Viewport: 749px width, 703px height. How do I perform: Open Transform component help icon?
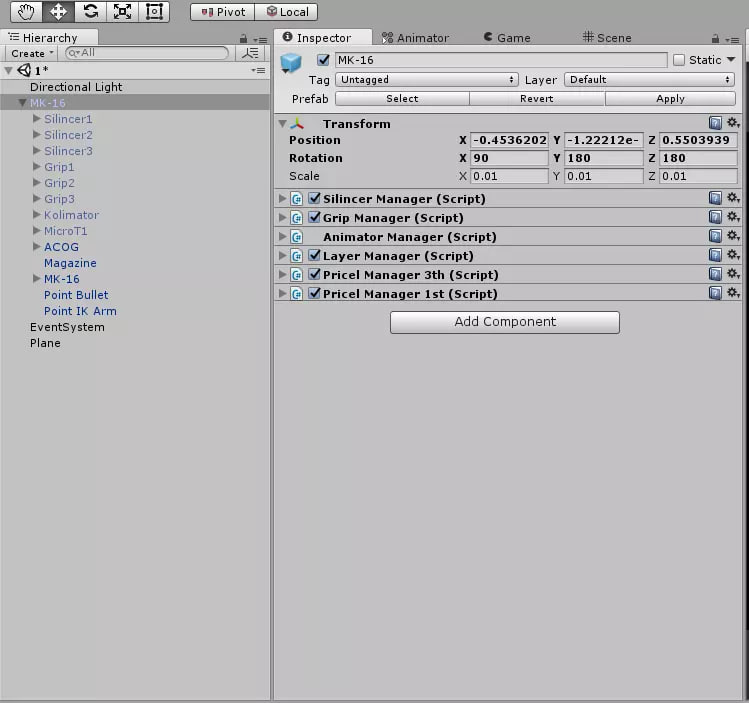[715, 123]
